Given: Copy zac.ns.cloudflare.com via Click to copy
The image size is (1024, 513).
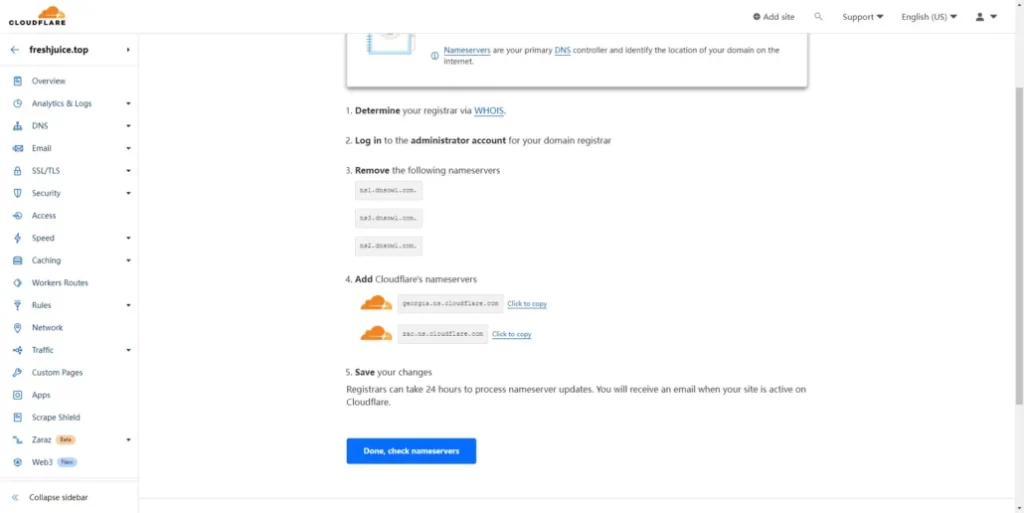Looking at the screenshot, I should (x=511, y=334).
